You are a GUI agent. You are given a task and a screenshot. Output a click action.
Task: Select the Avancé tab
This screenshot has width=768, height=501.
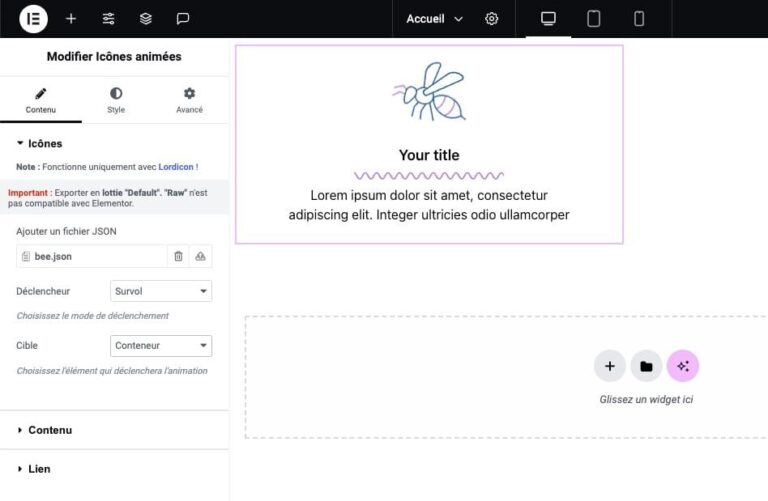[190, 101]
